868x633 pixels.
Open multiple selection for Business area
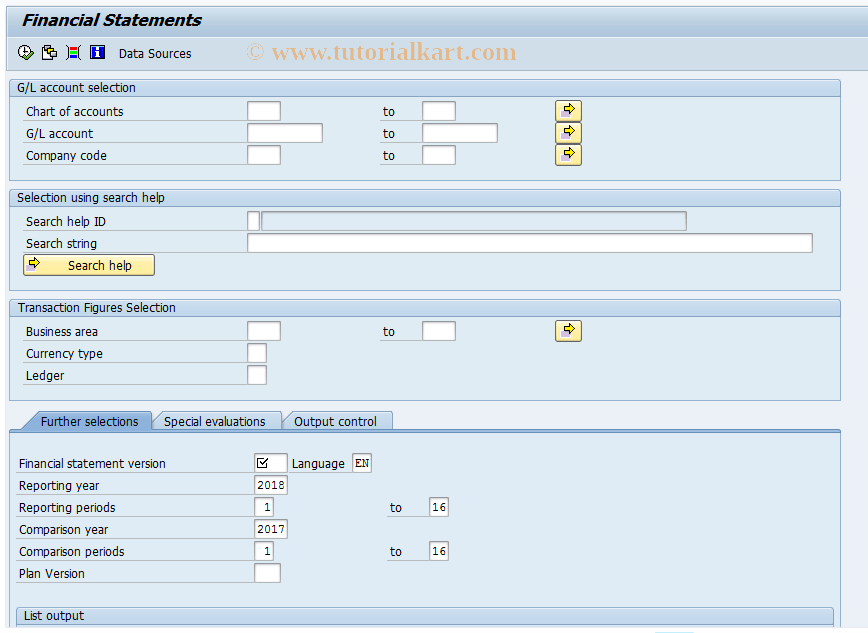568,330
